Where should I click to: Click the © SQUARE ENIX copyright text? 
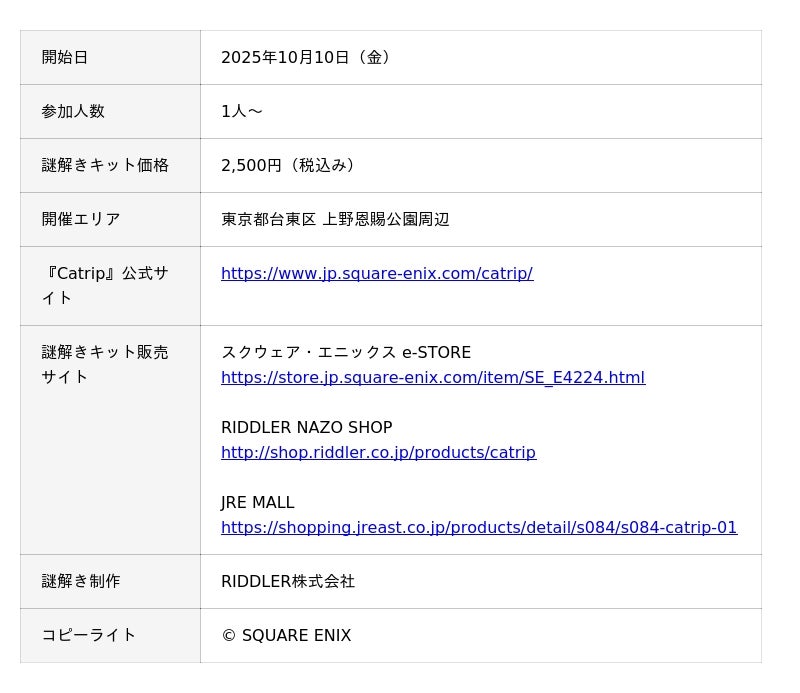tap(286, 635)
